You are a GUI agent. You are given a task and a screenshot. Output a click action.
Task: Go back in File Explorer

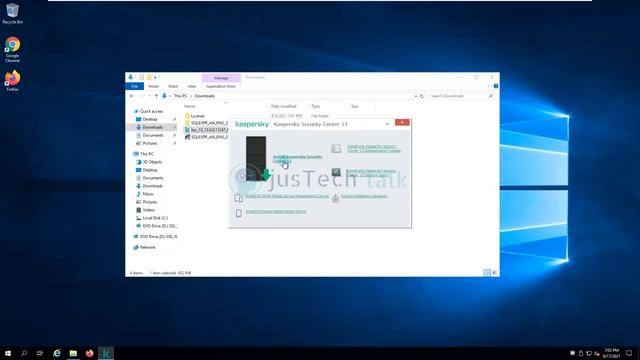131,96
